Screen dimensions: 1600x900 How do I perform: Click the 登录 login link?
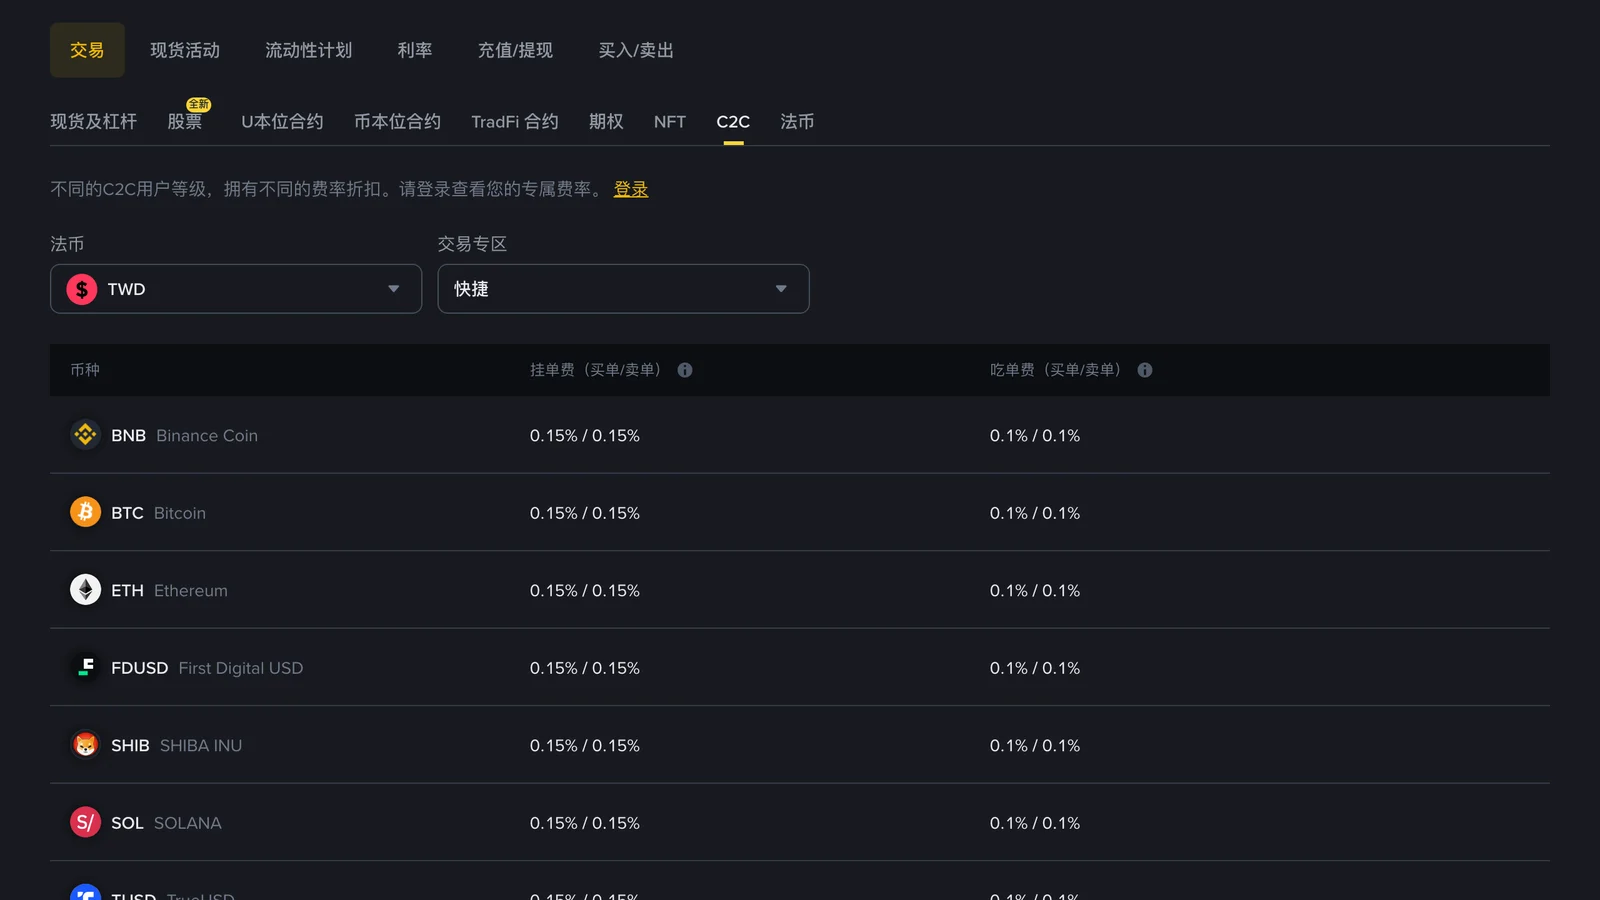point(631,189)
